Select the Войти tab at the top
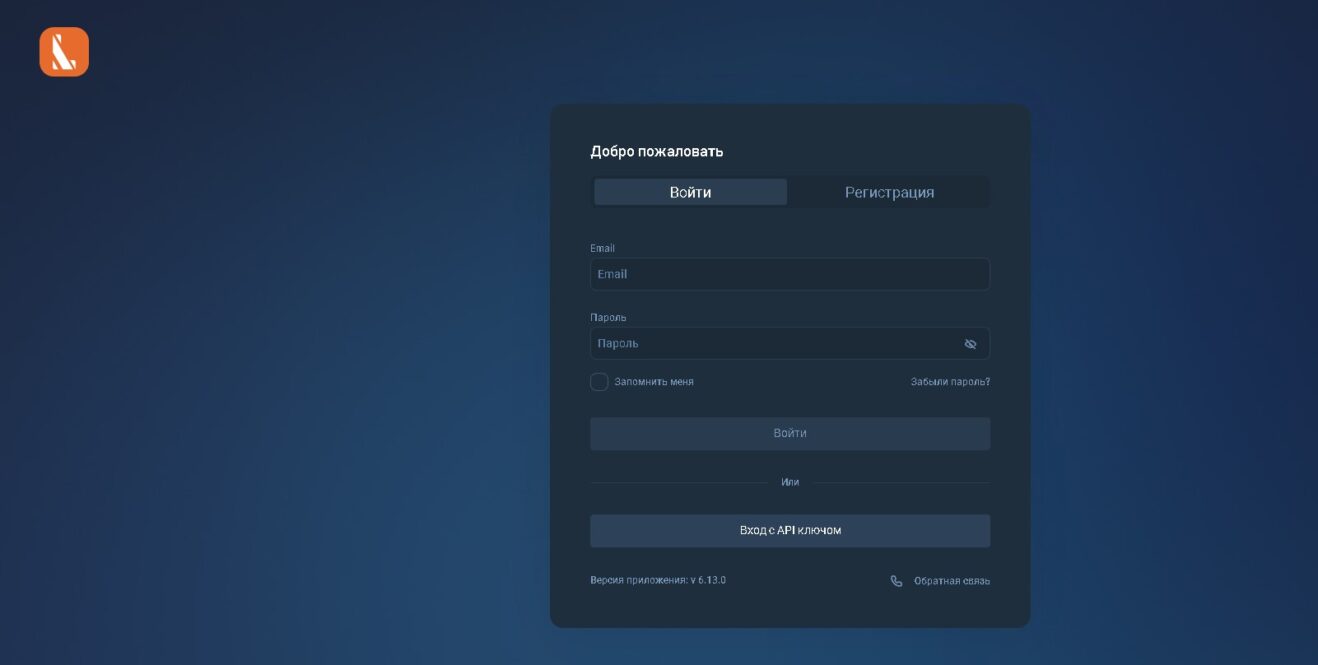This screenshot has height=665, width=1318. coord(690,192)
